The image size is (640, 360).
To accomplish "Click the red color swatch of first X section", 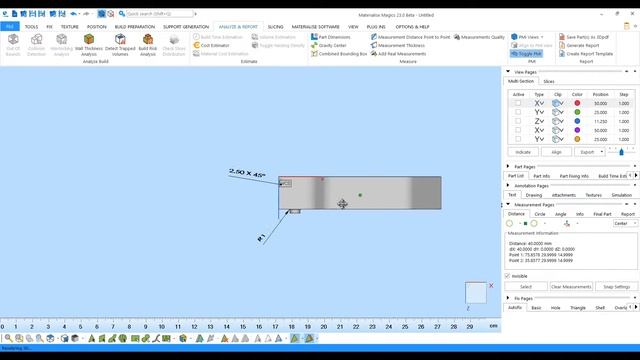I will click(577, 103).
